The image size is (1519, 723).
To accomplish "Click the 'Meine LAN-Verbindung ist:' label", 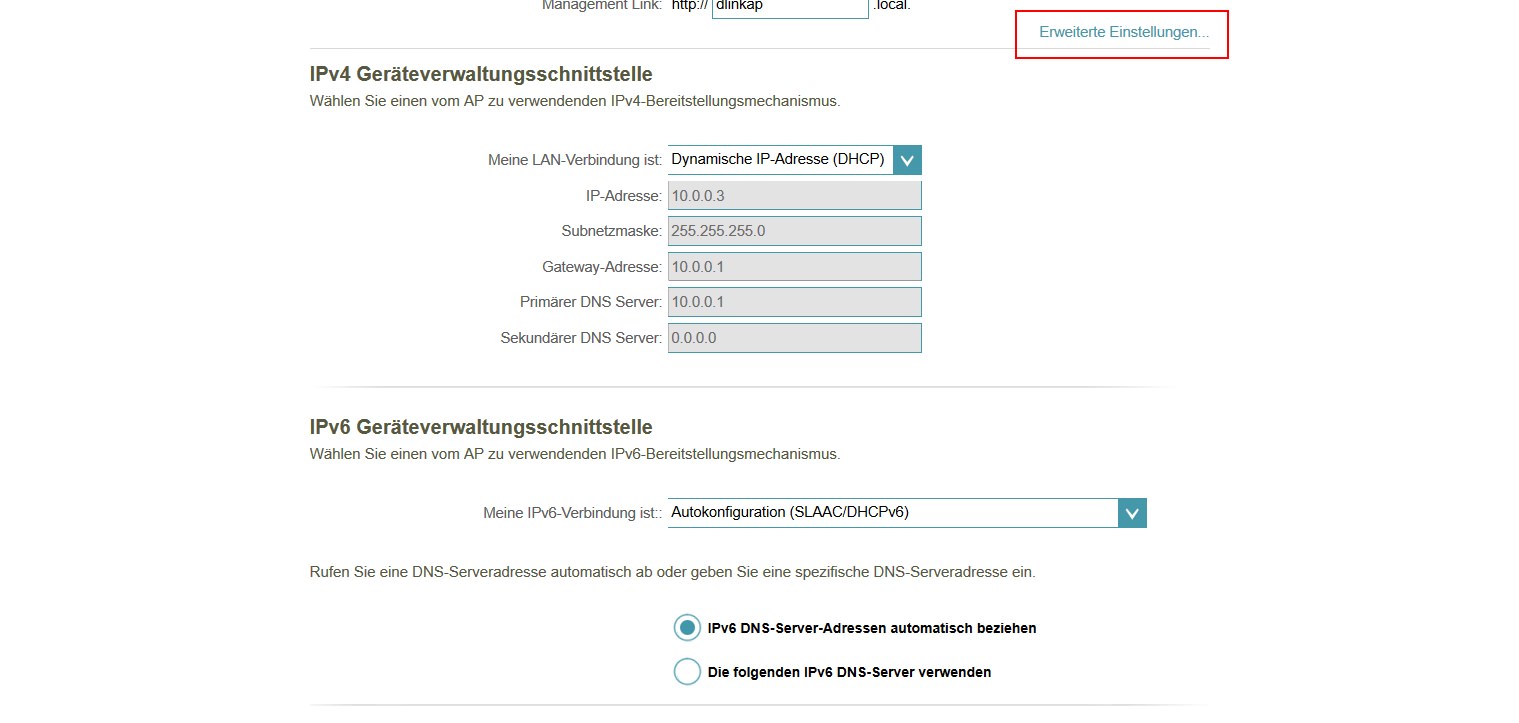I will (574, 160).
